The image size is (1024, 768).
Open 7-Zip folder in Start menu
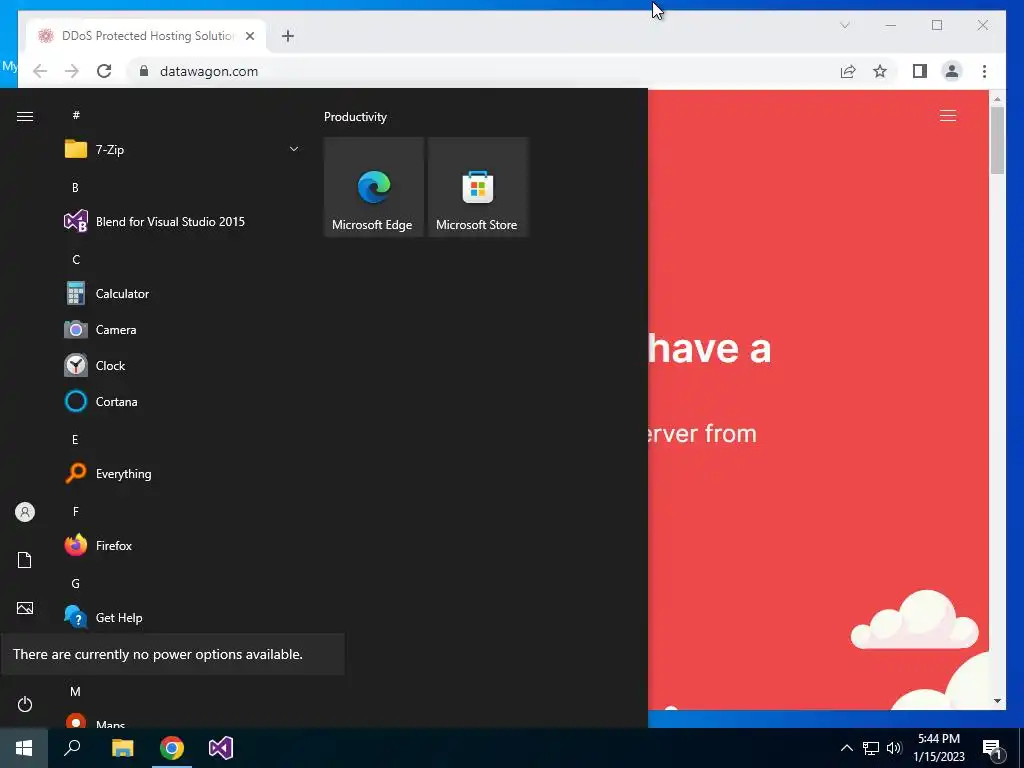click(182, 150)
